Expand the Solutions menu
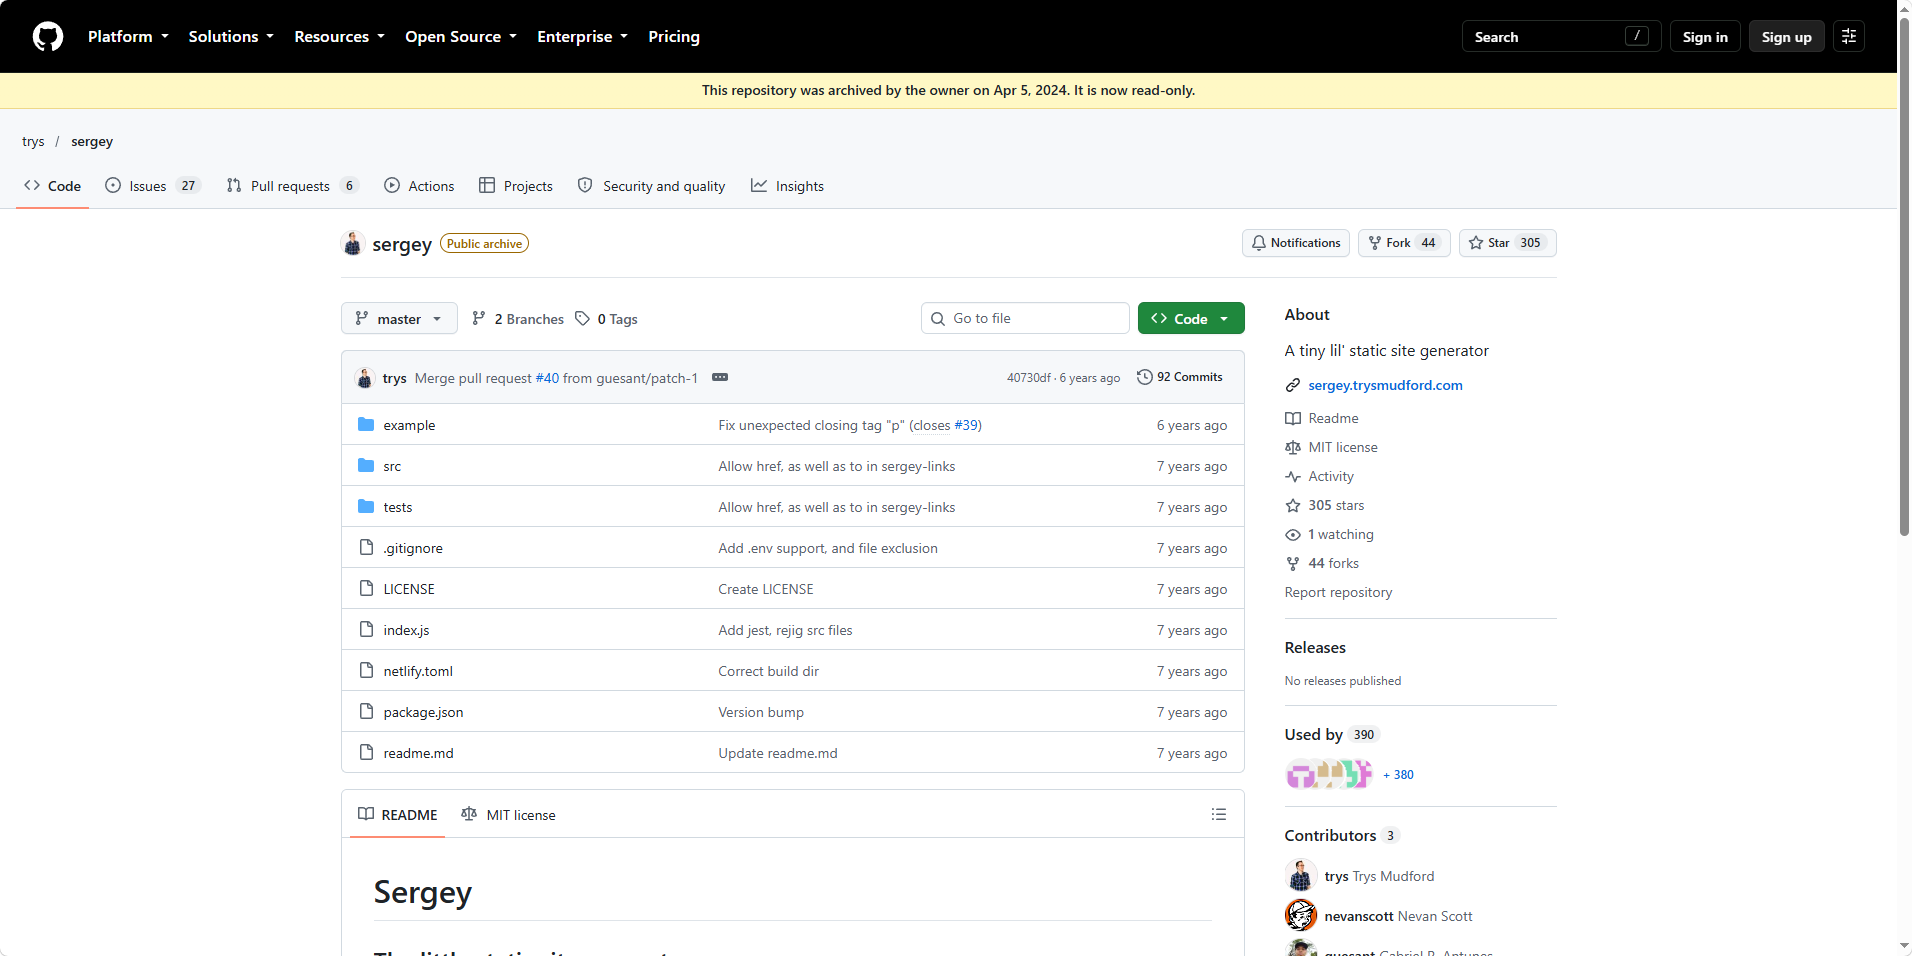The width and height of the screenshot is (1912, 956). pos(231,36)
